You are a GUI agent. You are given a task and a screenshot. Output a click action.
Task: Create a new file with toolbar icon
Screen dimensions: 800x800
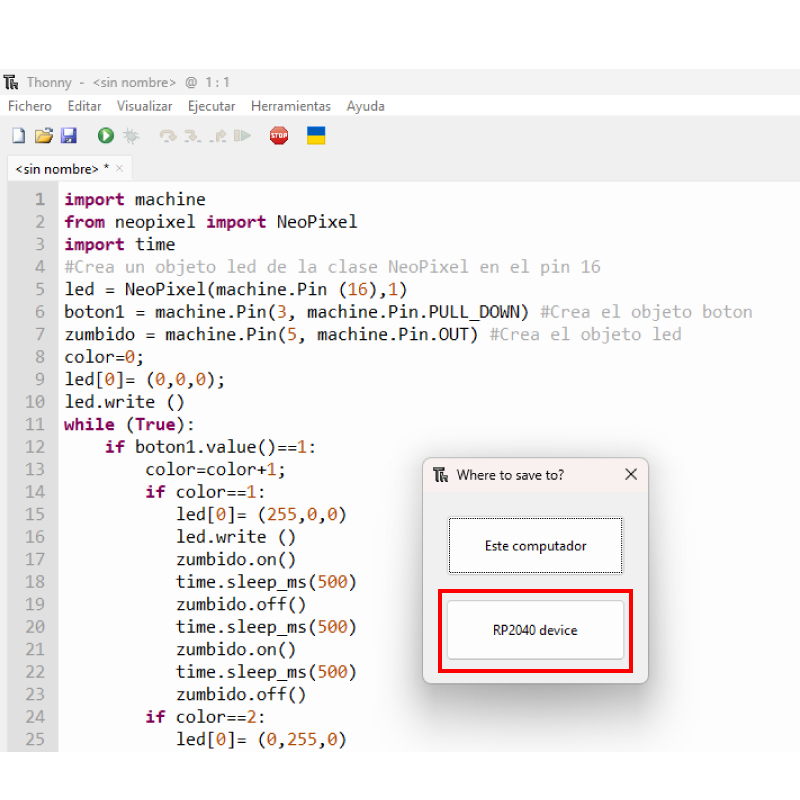coord(18,136)
